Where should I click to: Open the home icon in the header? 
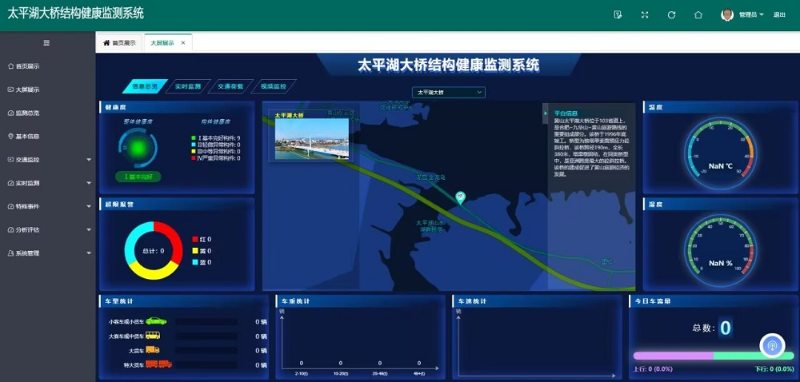[698, 15]
